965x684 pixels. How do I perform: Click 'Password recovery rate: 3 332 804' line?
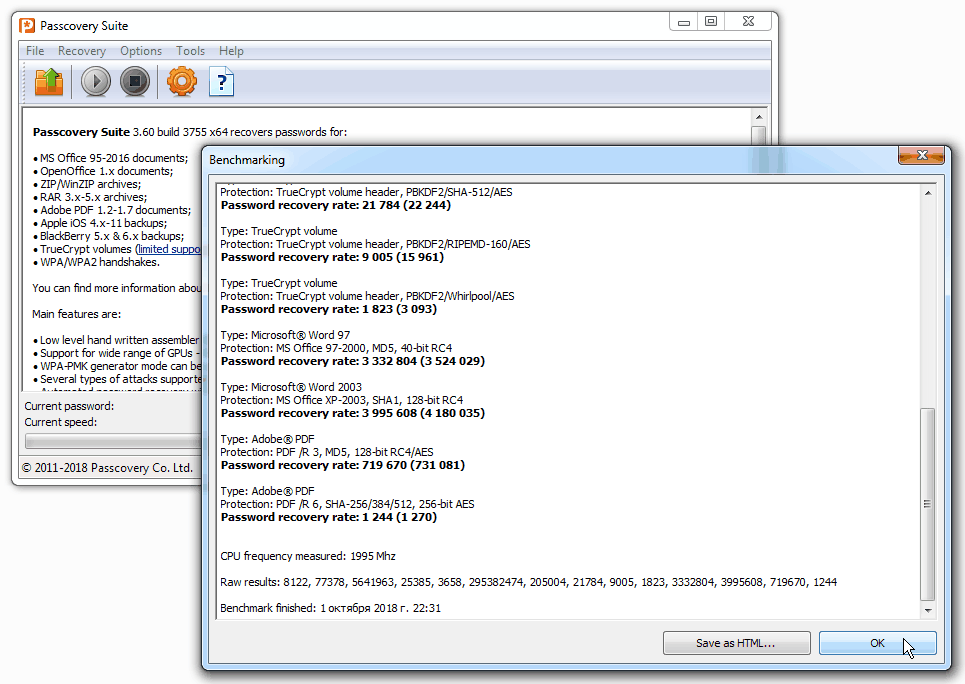(353, 361)
